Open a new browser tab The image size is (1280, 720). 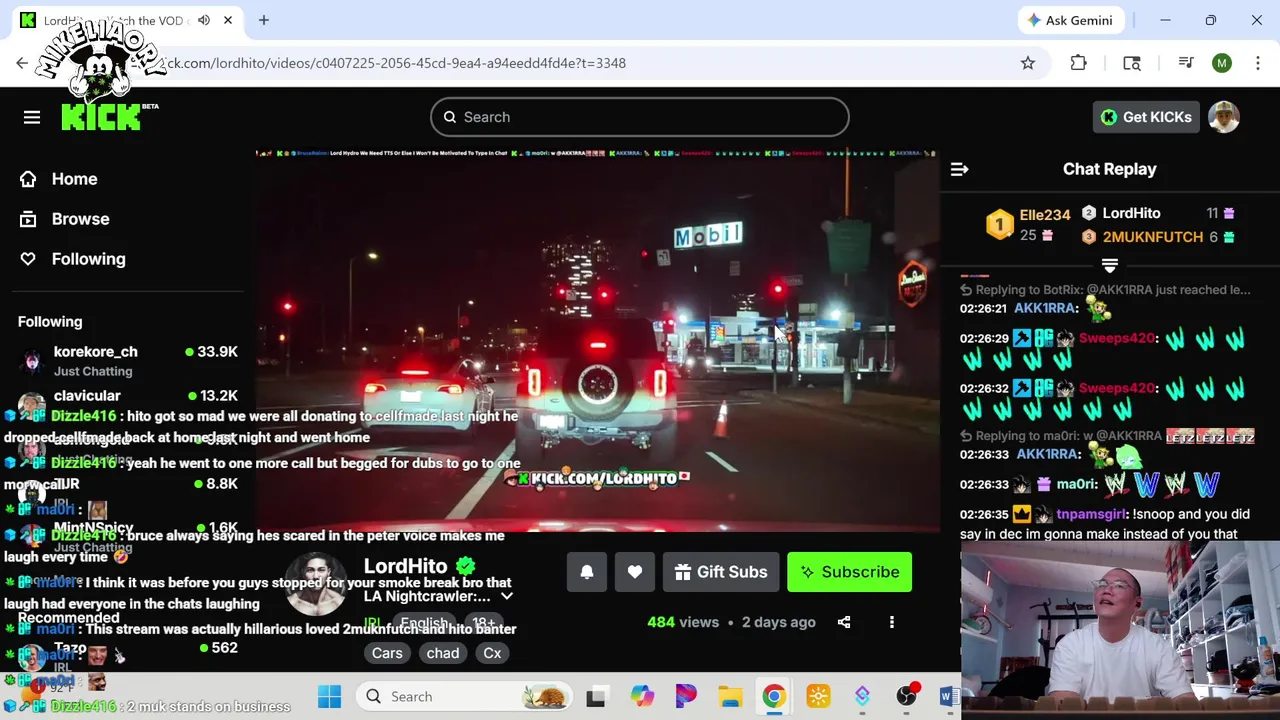click(x=264, y=20)
